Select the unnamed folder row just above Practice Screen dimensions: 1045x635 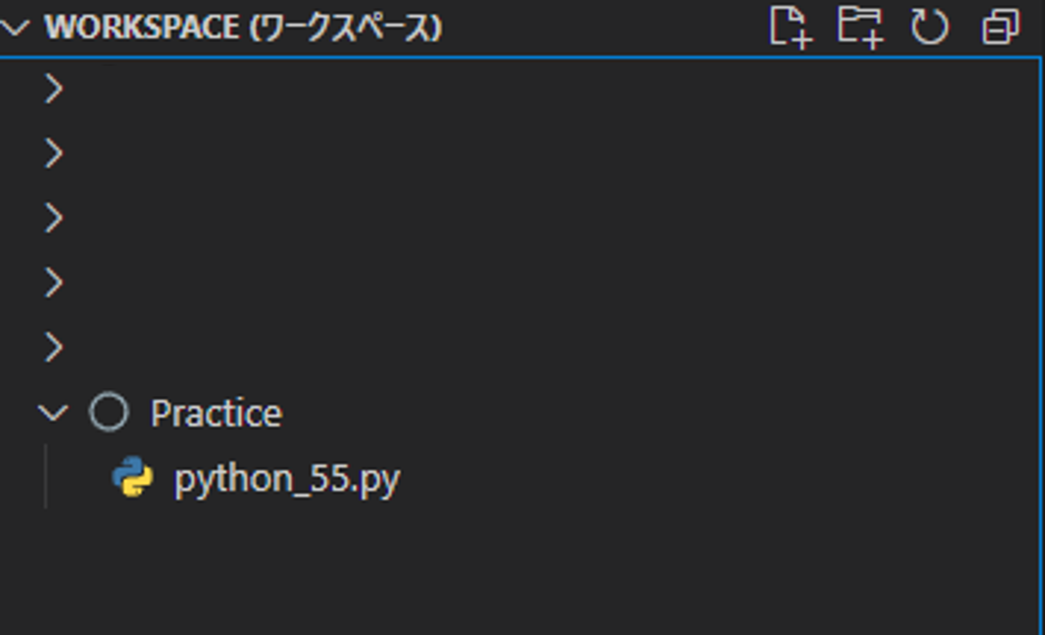521,347
